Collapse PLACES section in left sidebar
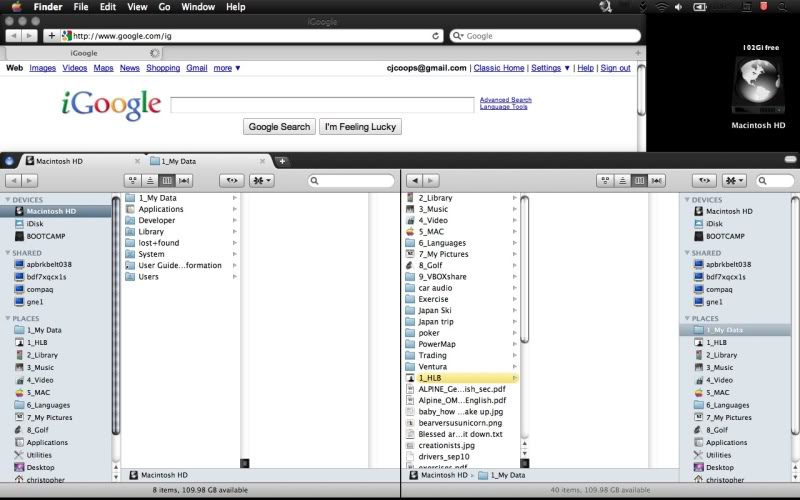 point(8,318)
